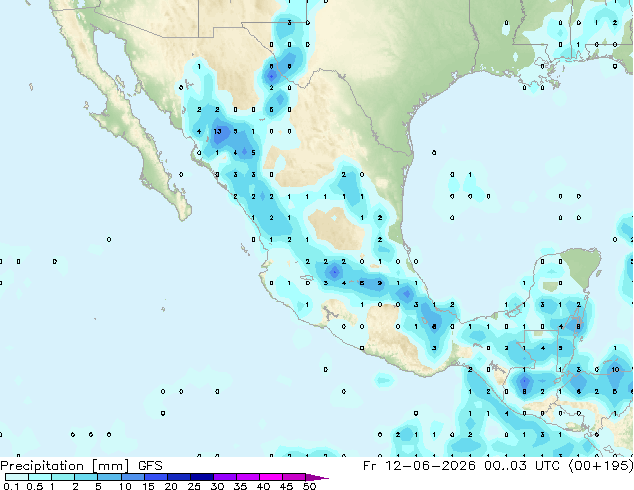Click the 0.1–0.5 mm legend color swatch
This screenshot has width=634, height=490.
[17, 477]
